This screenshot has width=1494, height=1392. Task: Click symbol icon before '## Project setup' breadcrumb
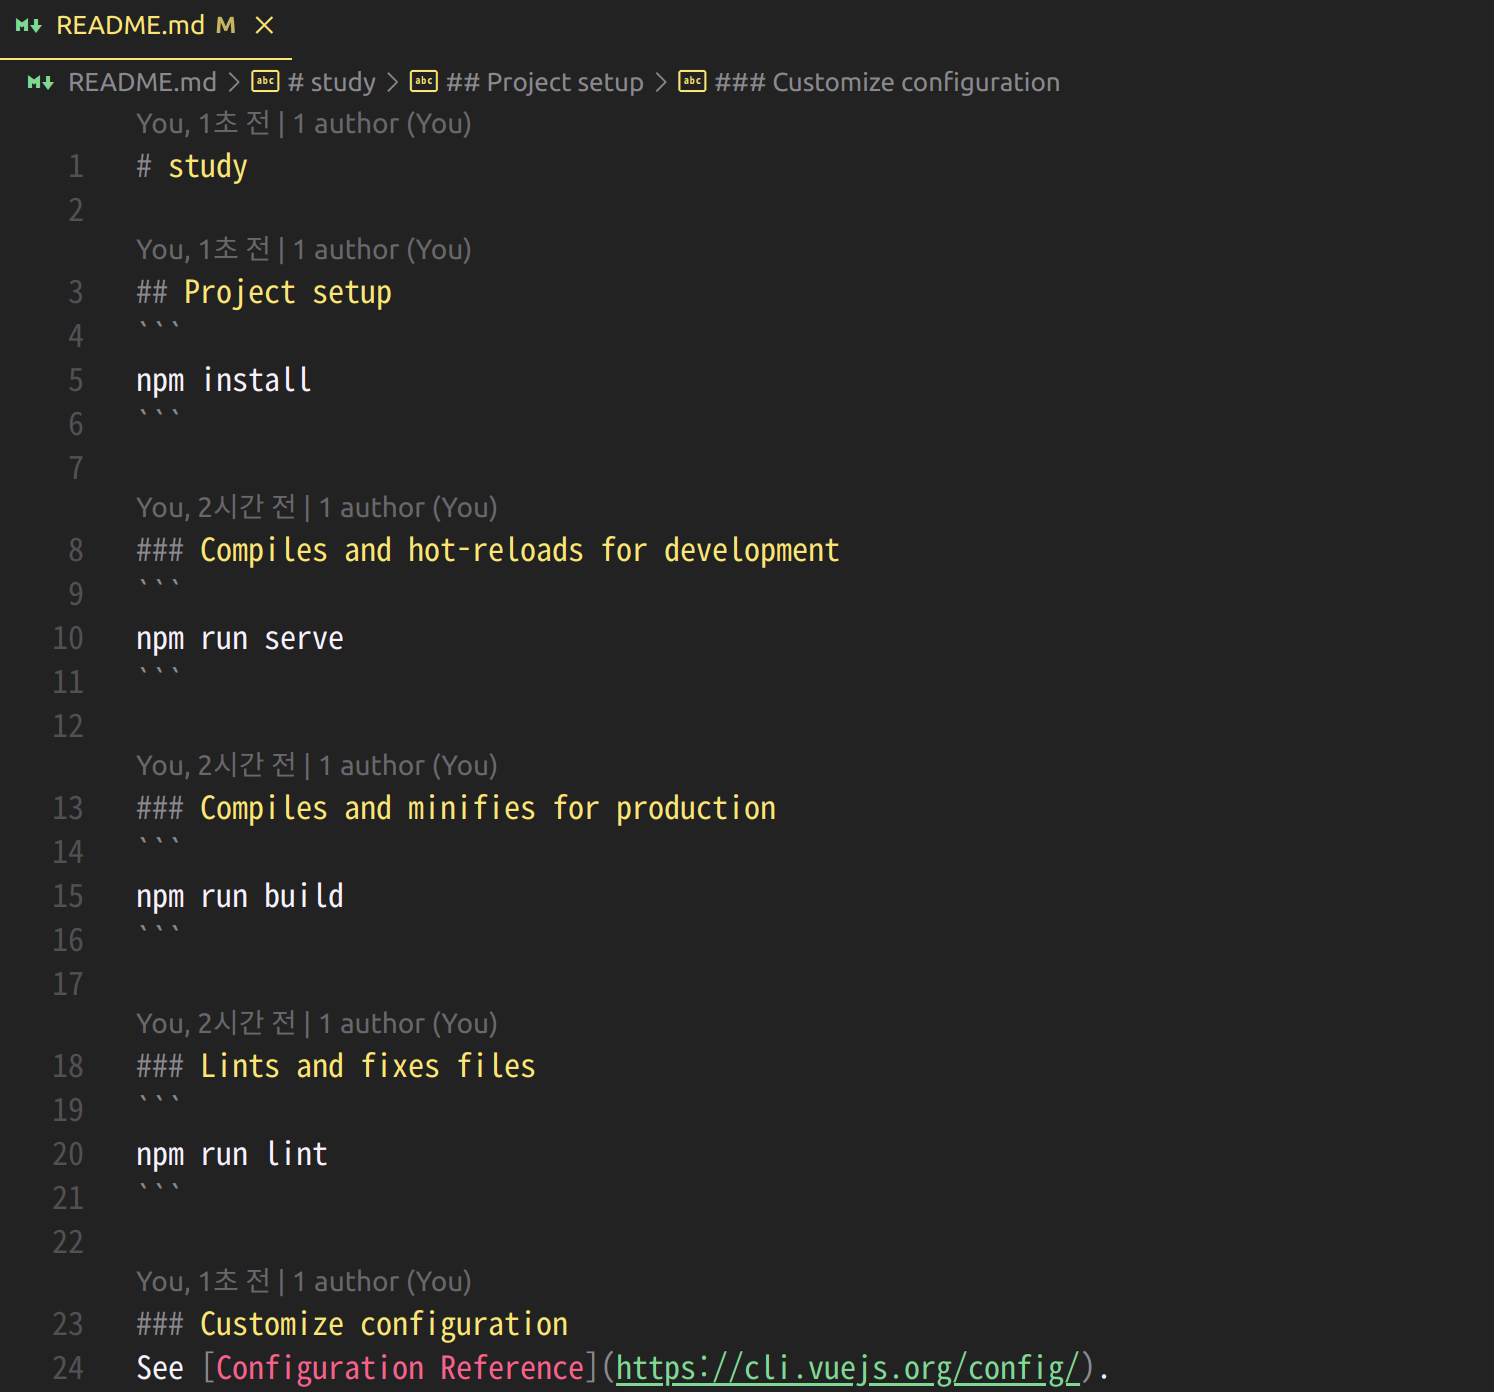point(424,81)
